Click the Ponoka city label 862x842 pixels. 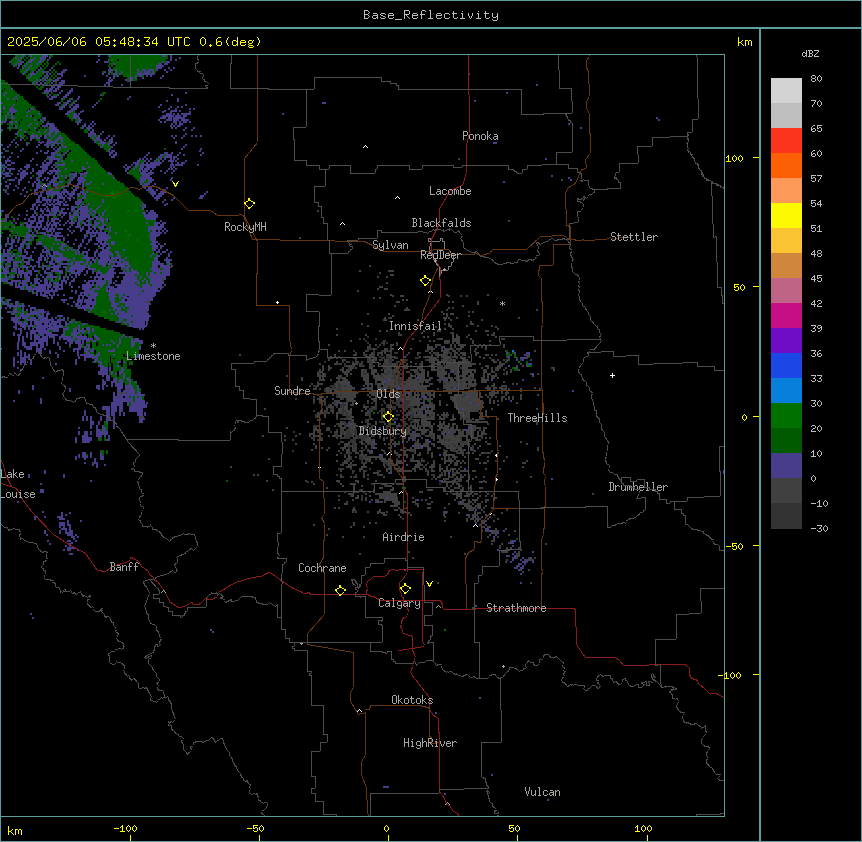point(480,136)
